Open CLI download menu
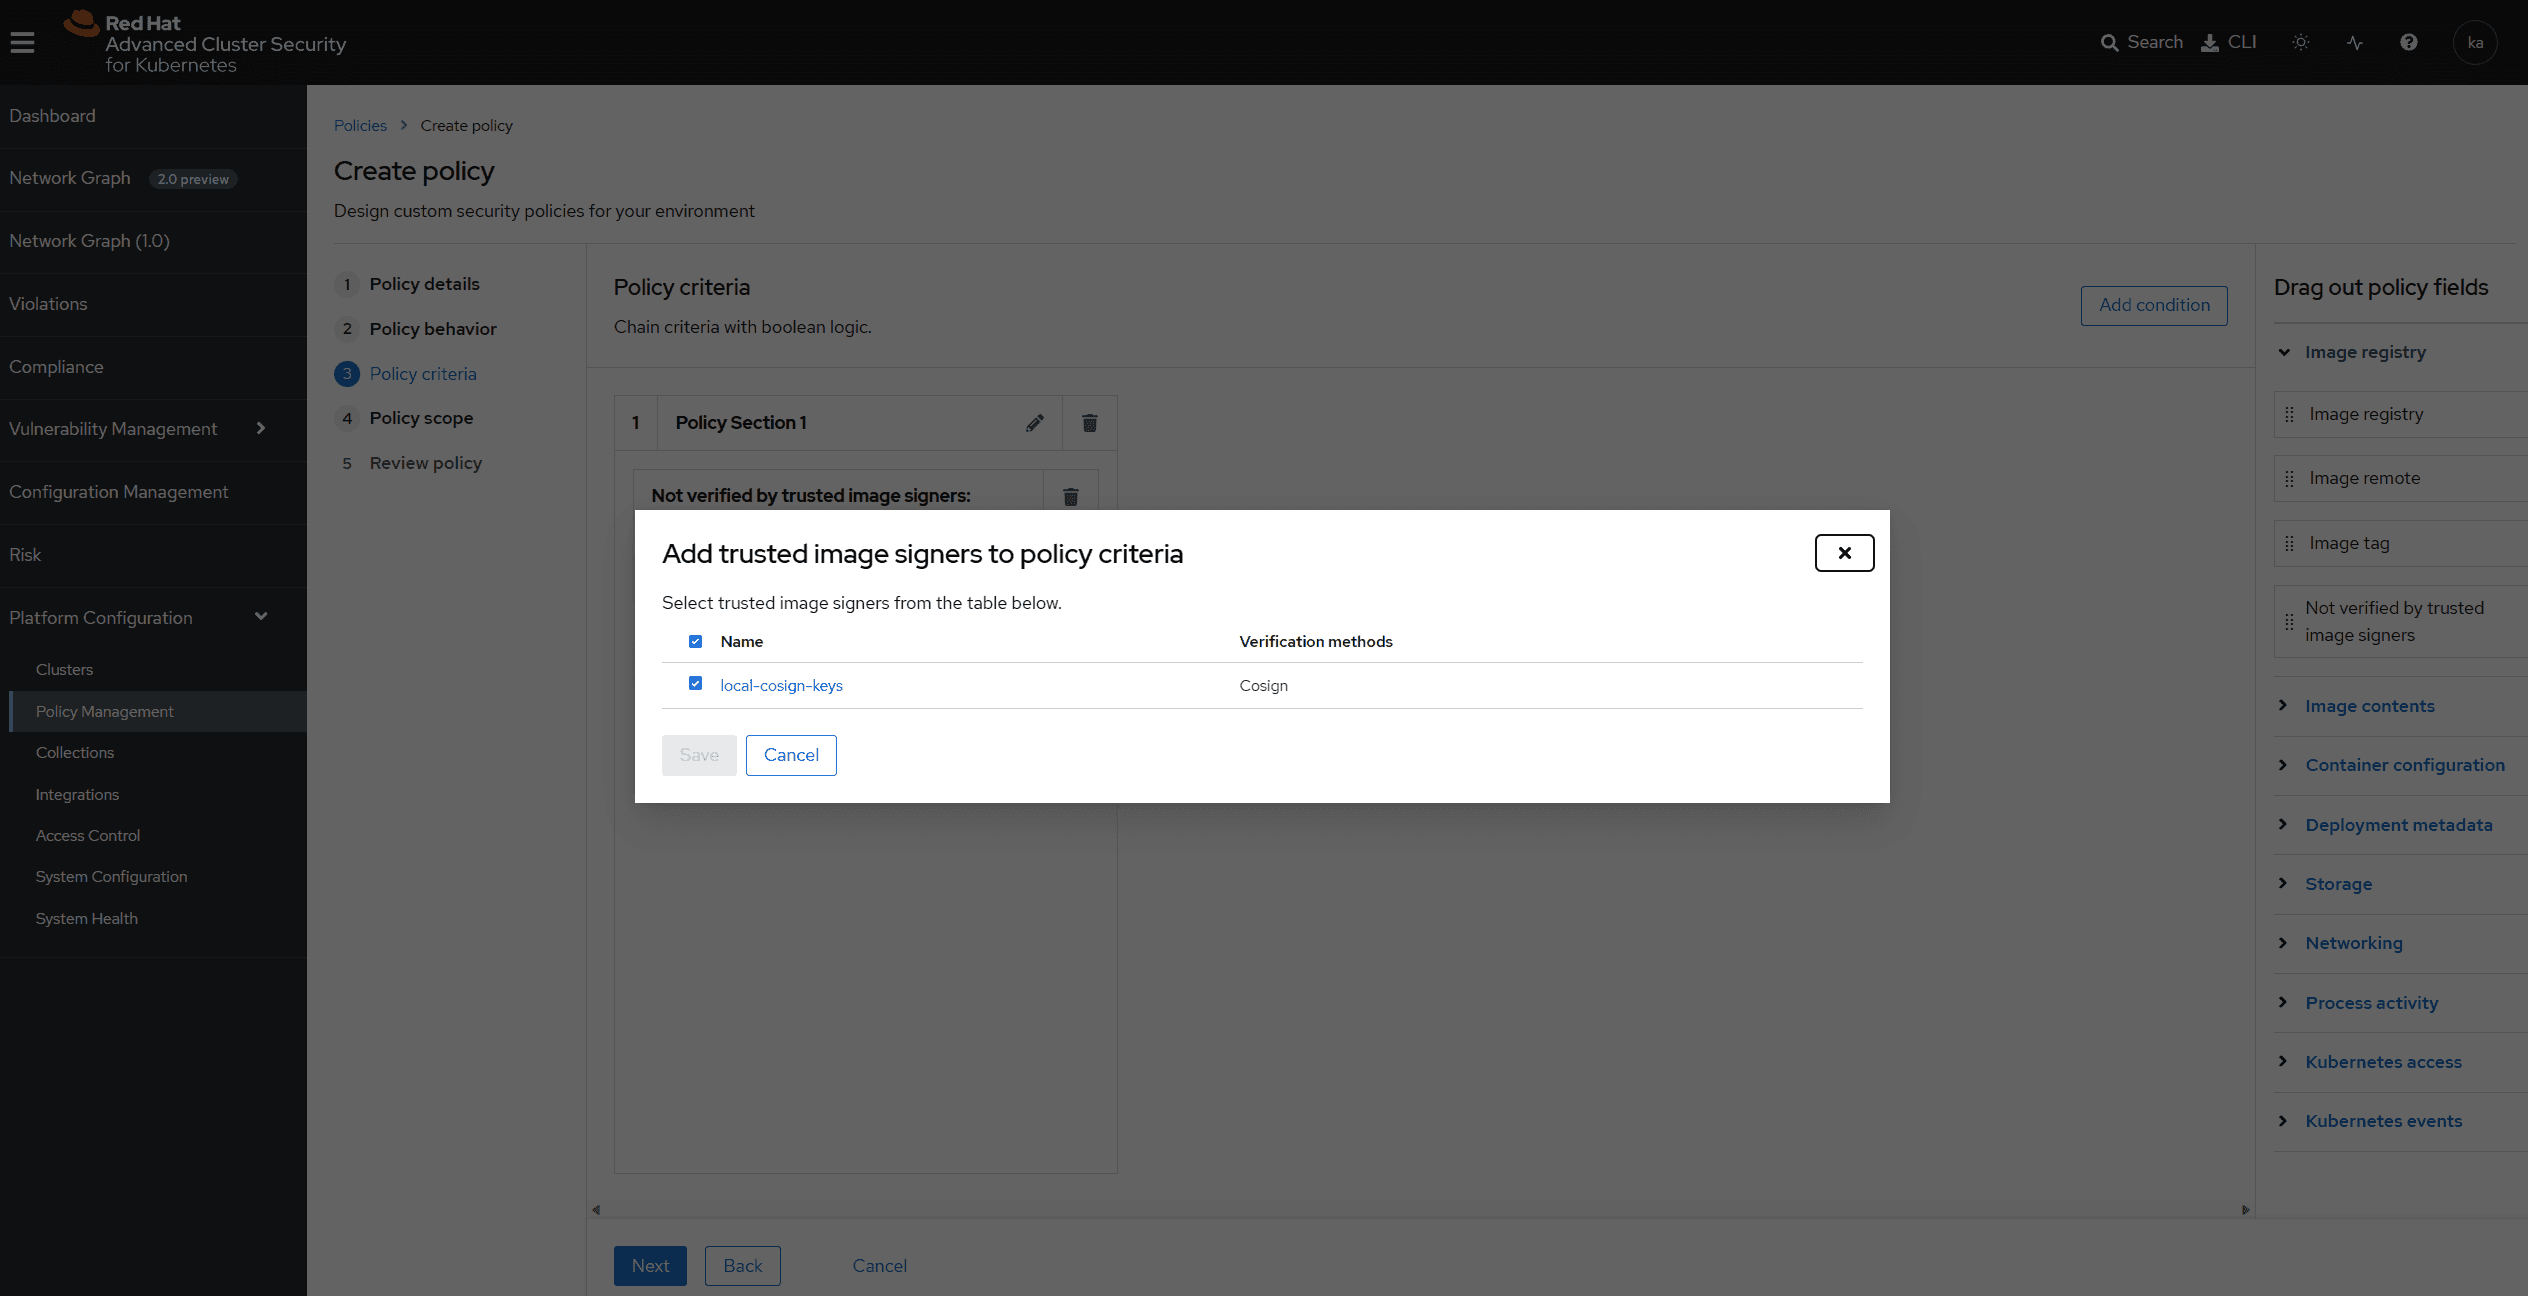Screen dimensions: 2528x1296 (x=2229, y=42)
